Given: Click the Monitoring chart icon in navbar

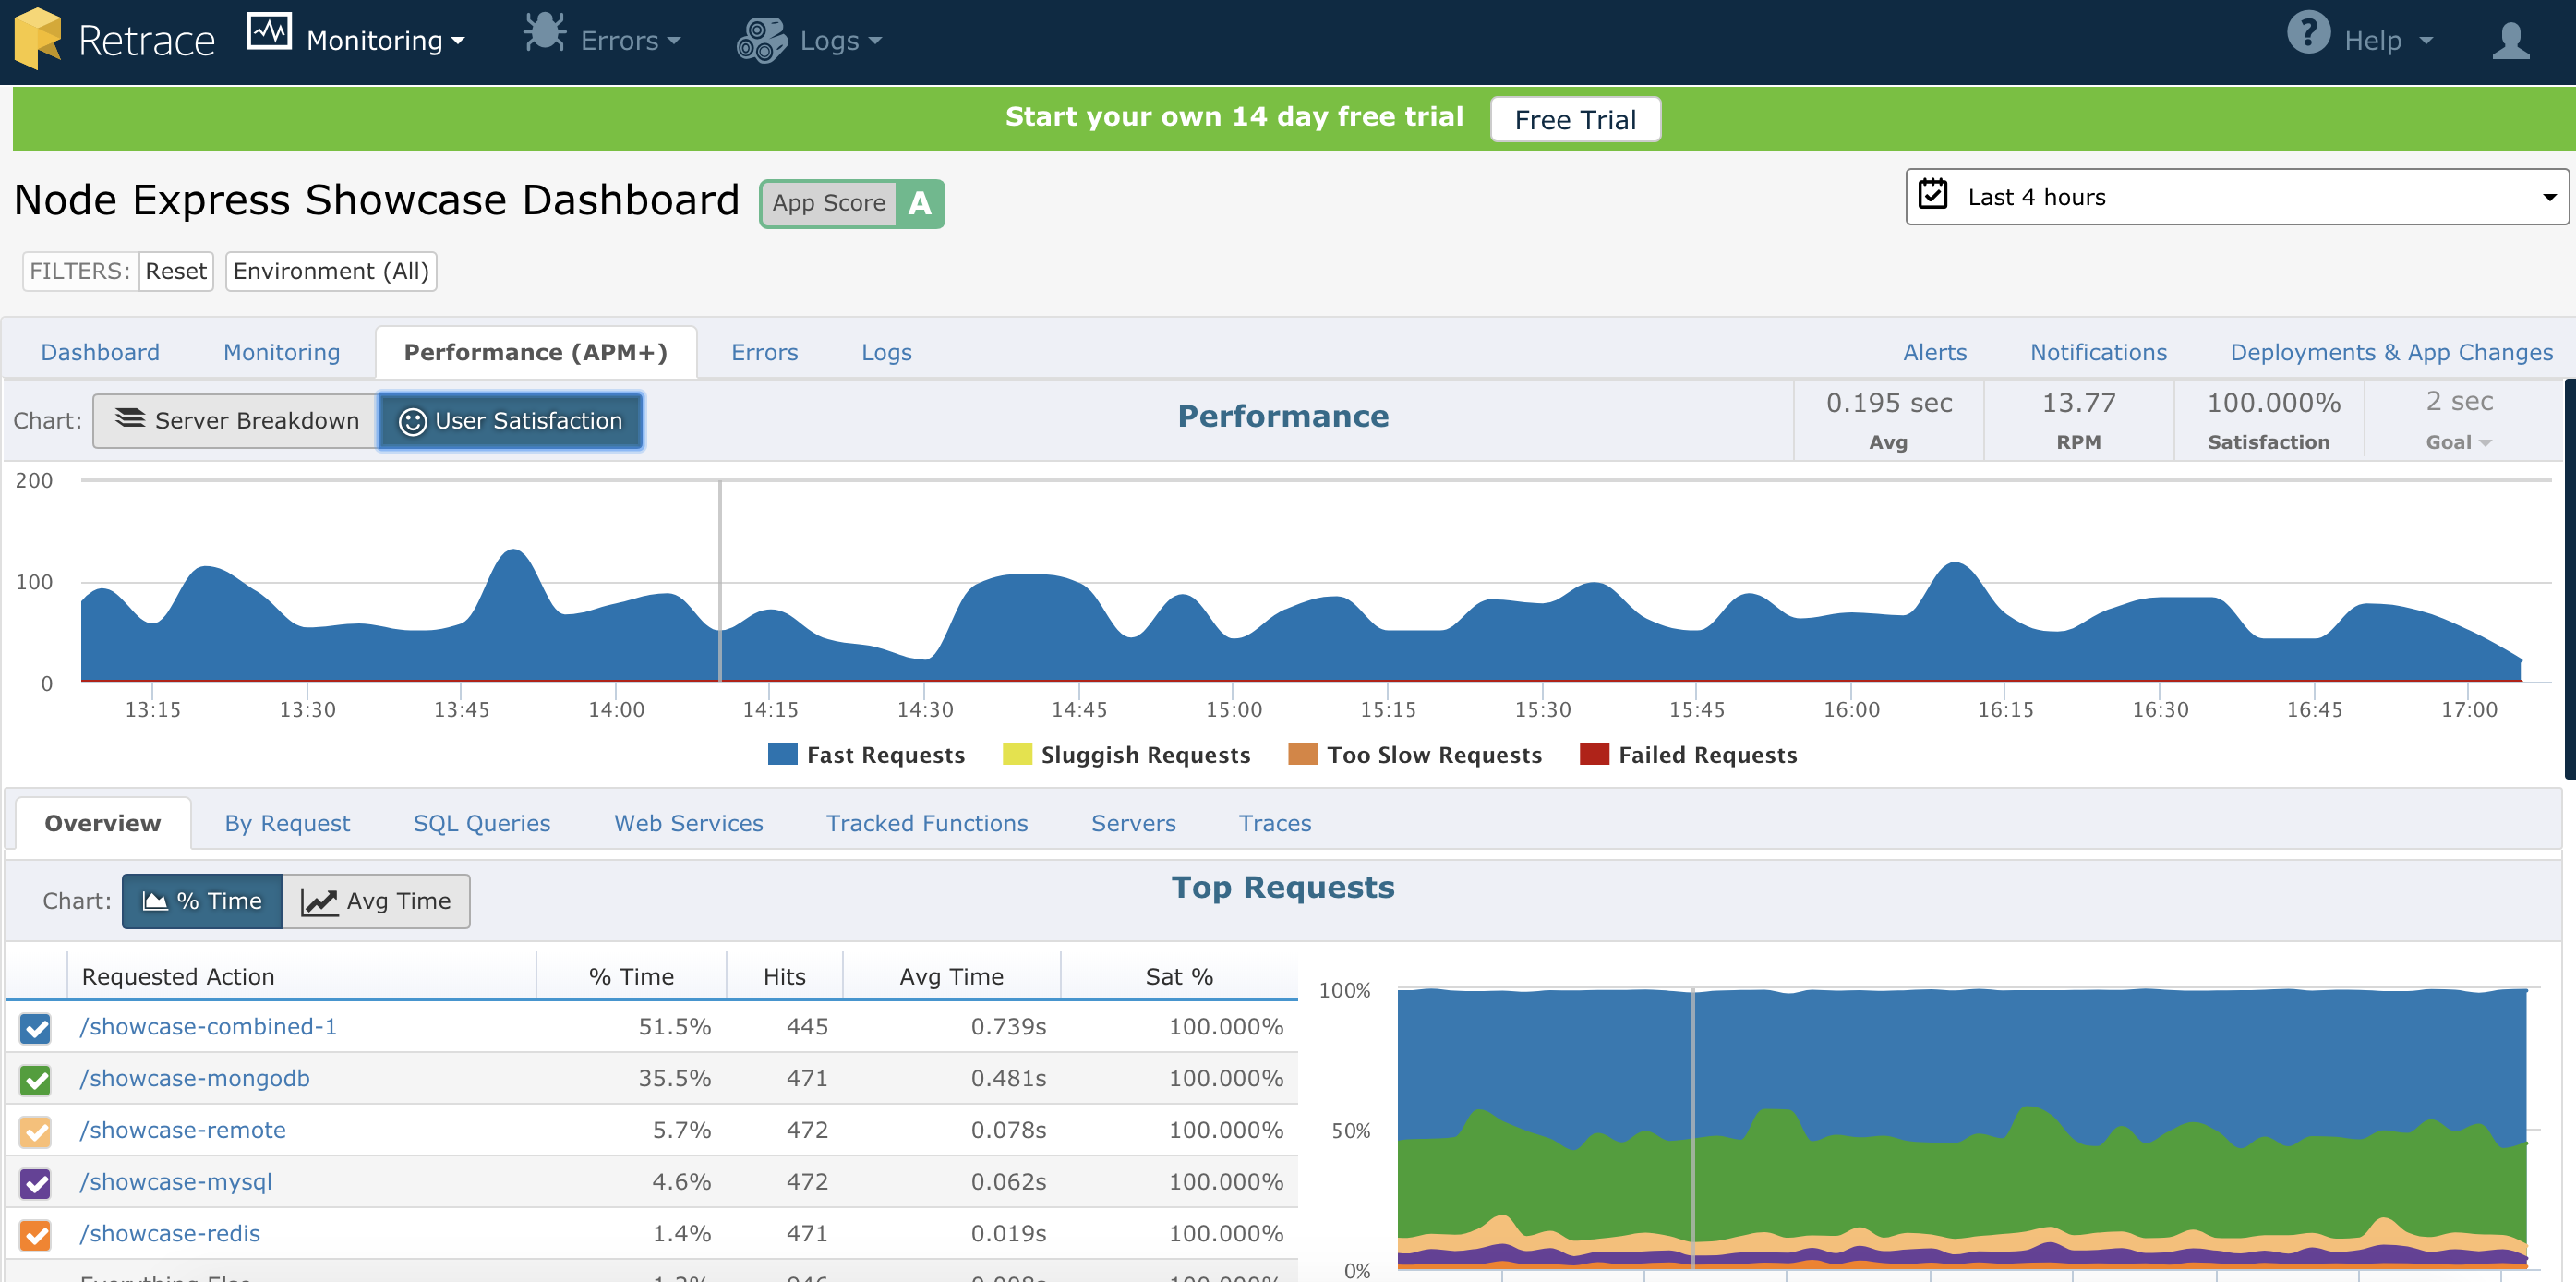Looking at the screenshot, I should click(x=269, y=32).
